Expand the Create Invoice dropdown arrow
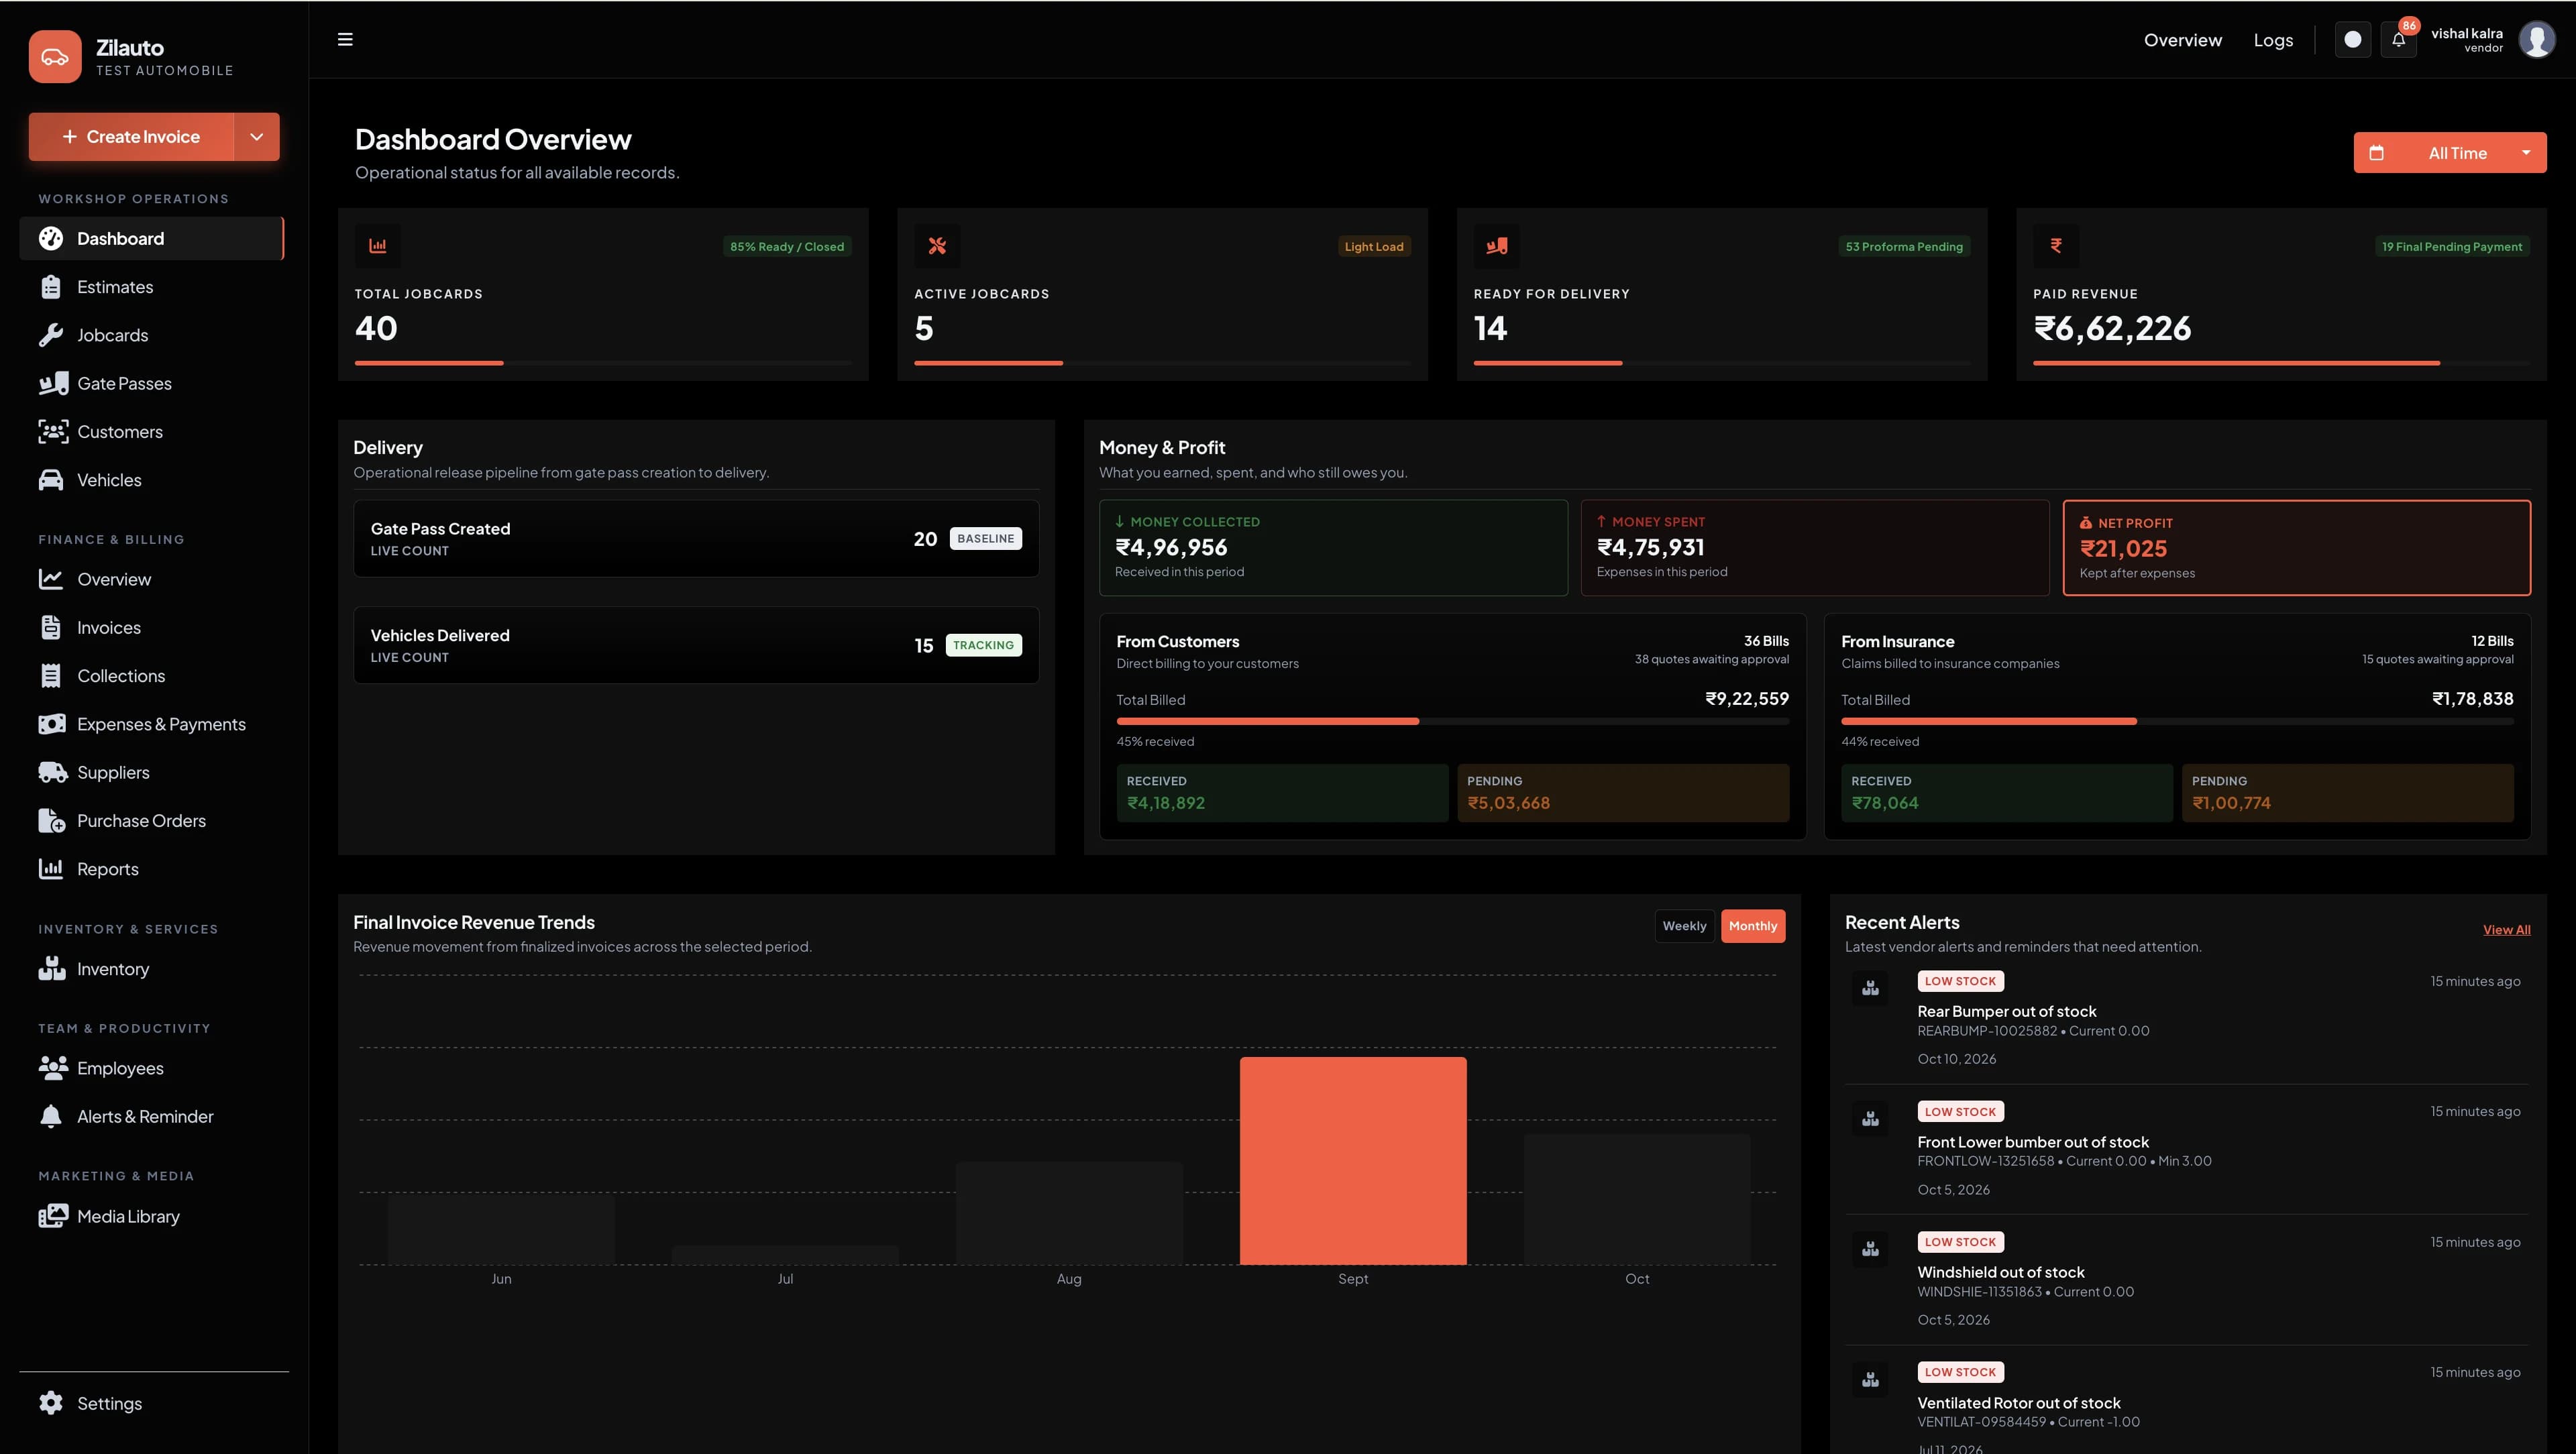The width and height of the screenshot is (2576, 1454). 257,137
